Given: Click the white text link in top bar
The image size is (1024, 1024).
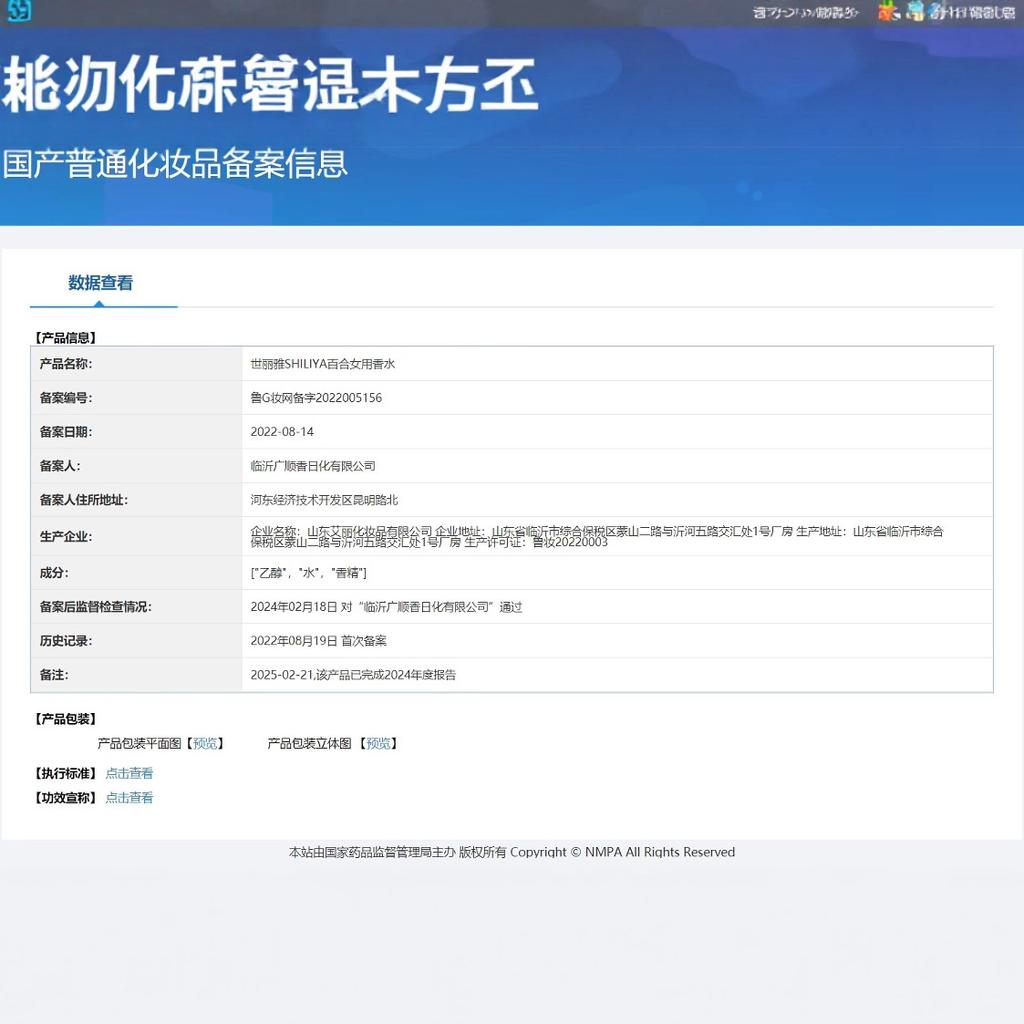Looking at the screenshot, I should pyautogui.click(x=805, y=12).
